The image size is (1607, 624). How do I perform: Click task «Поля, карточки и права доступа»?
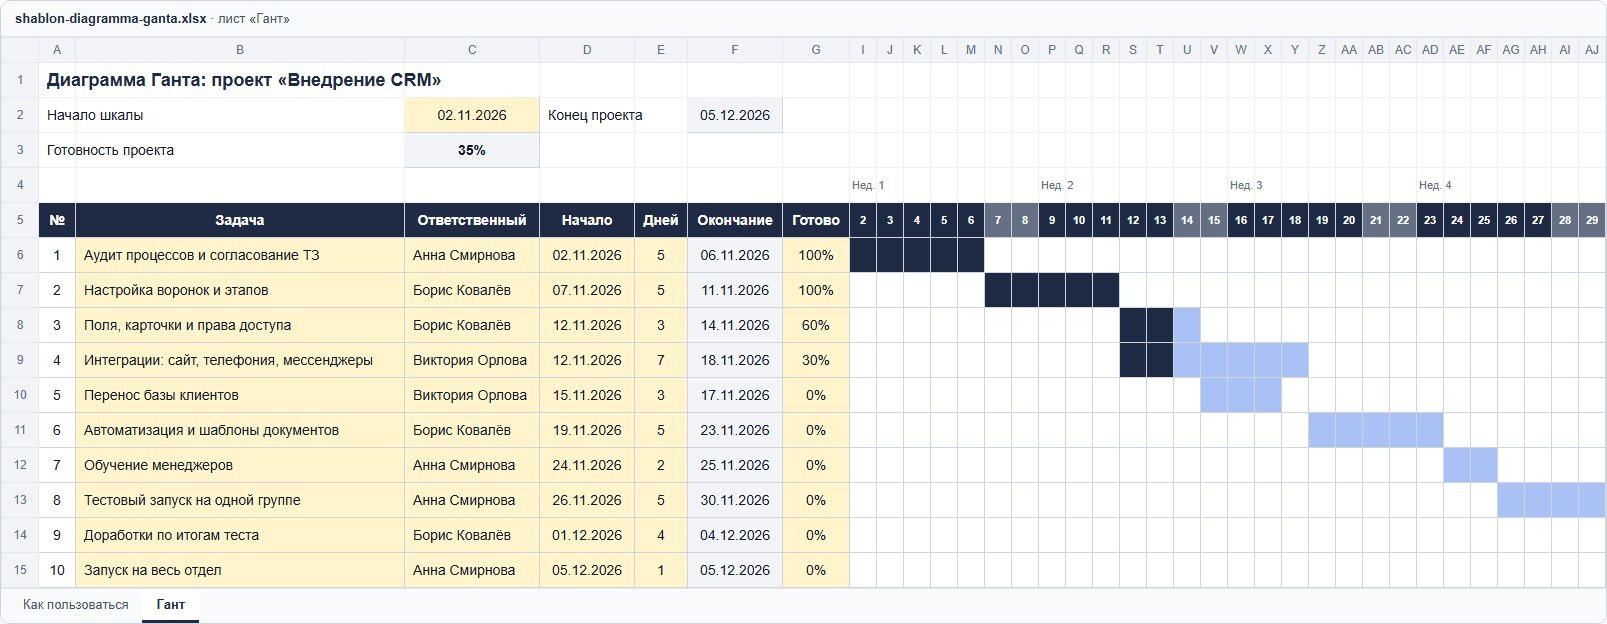point(240,325)
